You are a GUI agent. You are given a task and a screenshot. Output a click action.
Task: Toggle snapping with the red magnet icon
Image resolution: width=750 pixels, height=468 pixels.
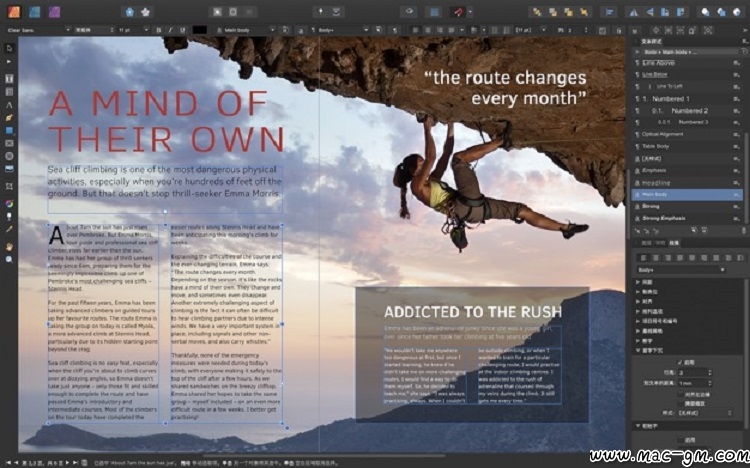pos(458,12)
